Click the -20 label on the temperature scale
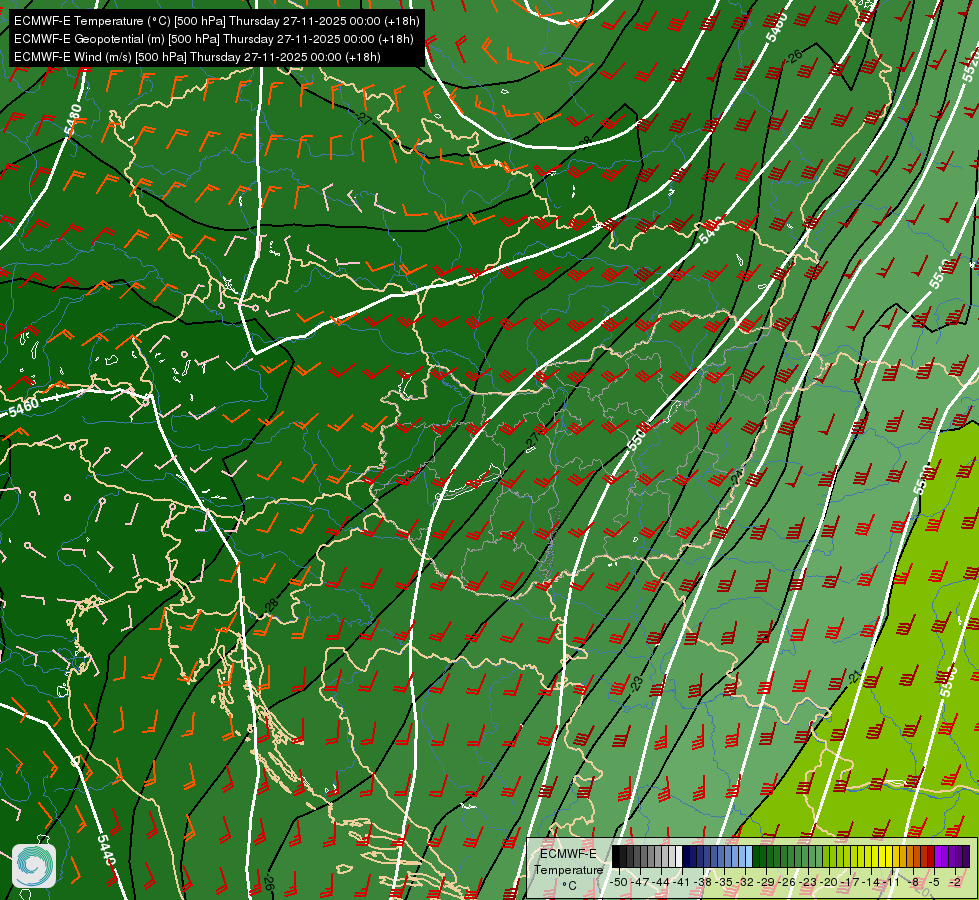 (x=829, y=883)
